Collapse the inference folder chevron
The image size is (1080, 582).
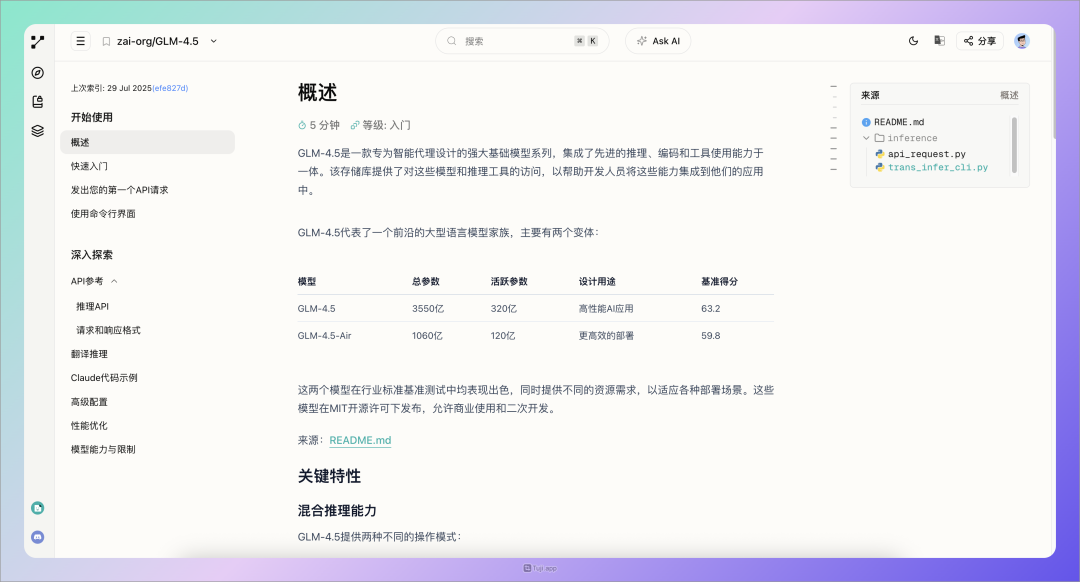(x=866, y=138)
